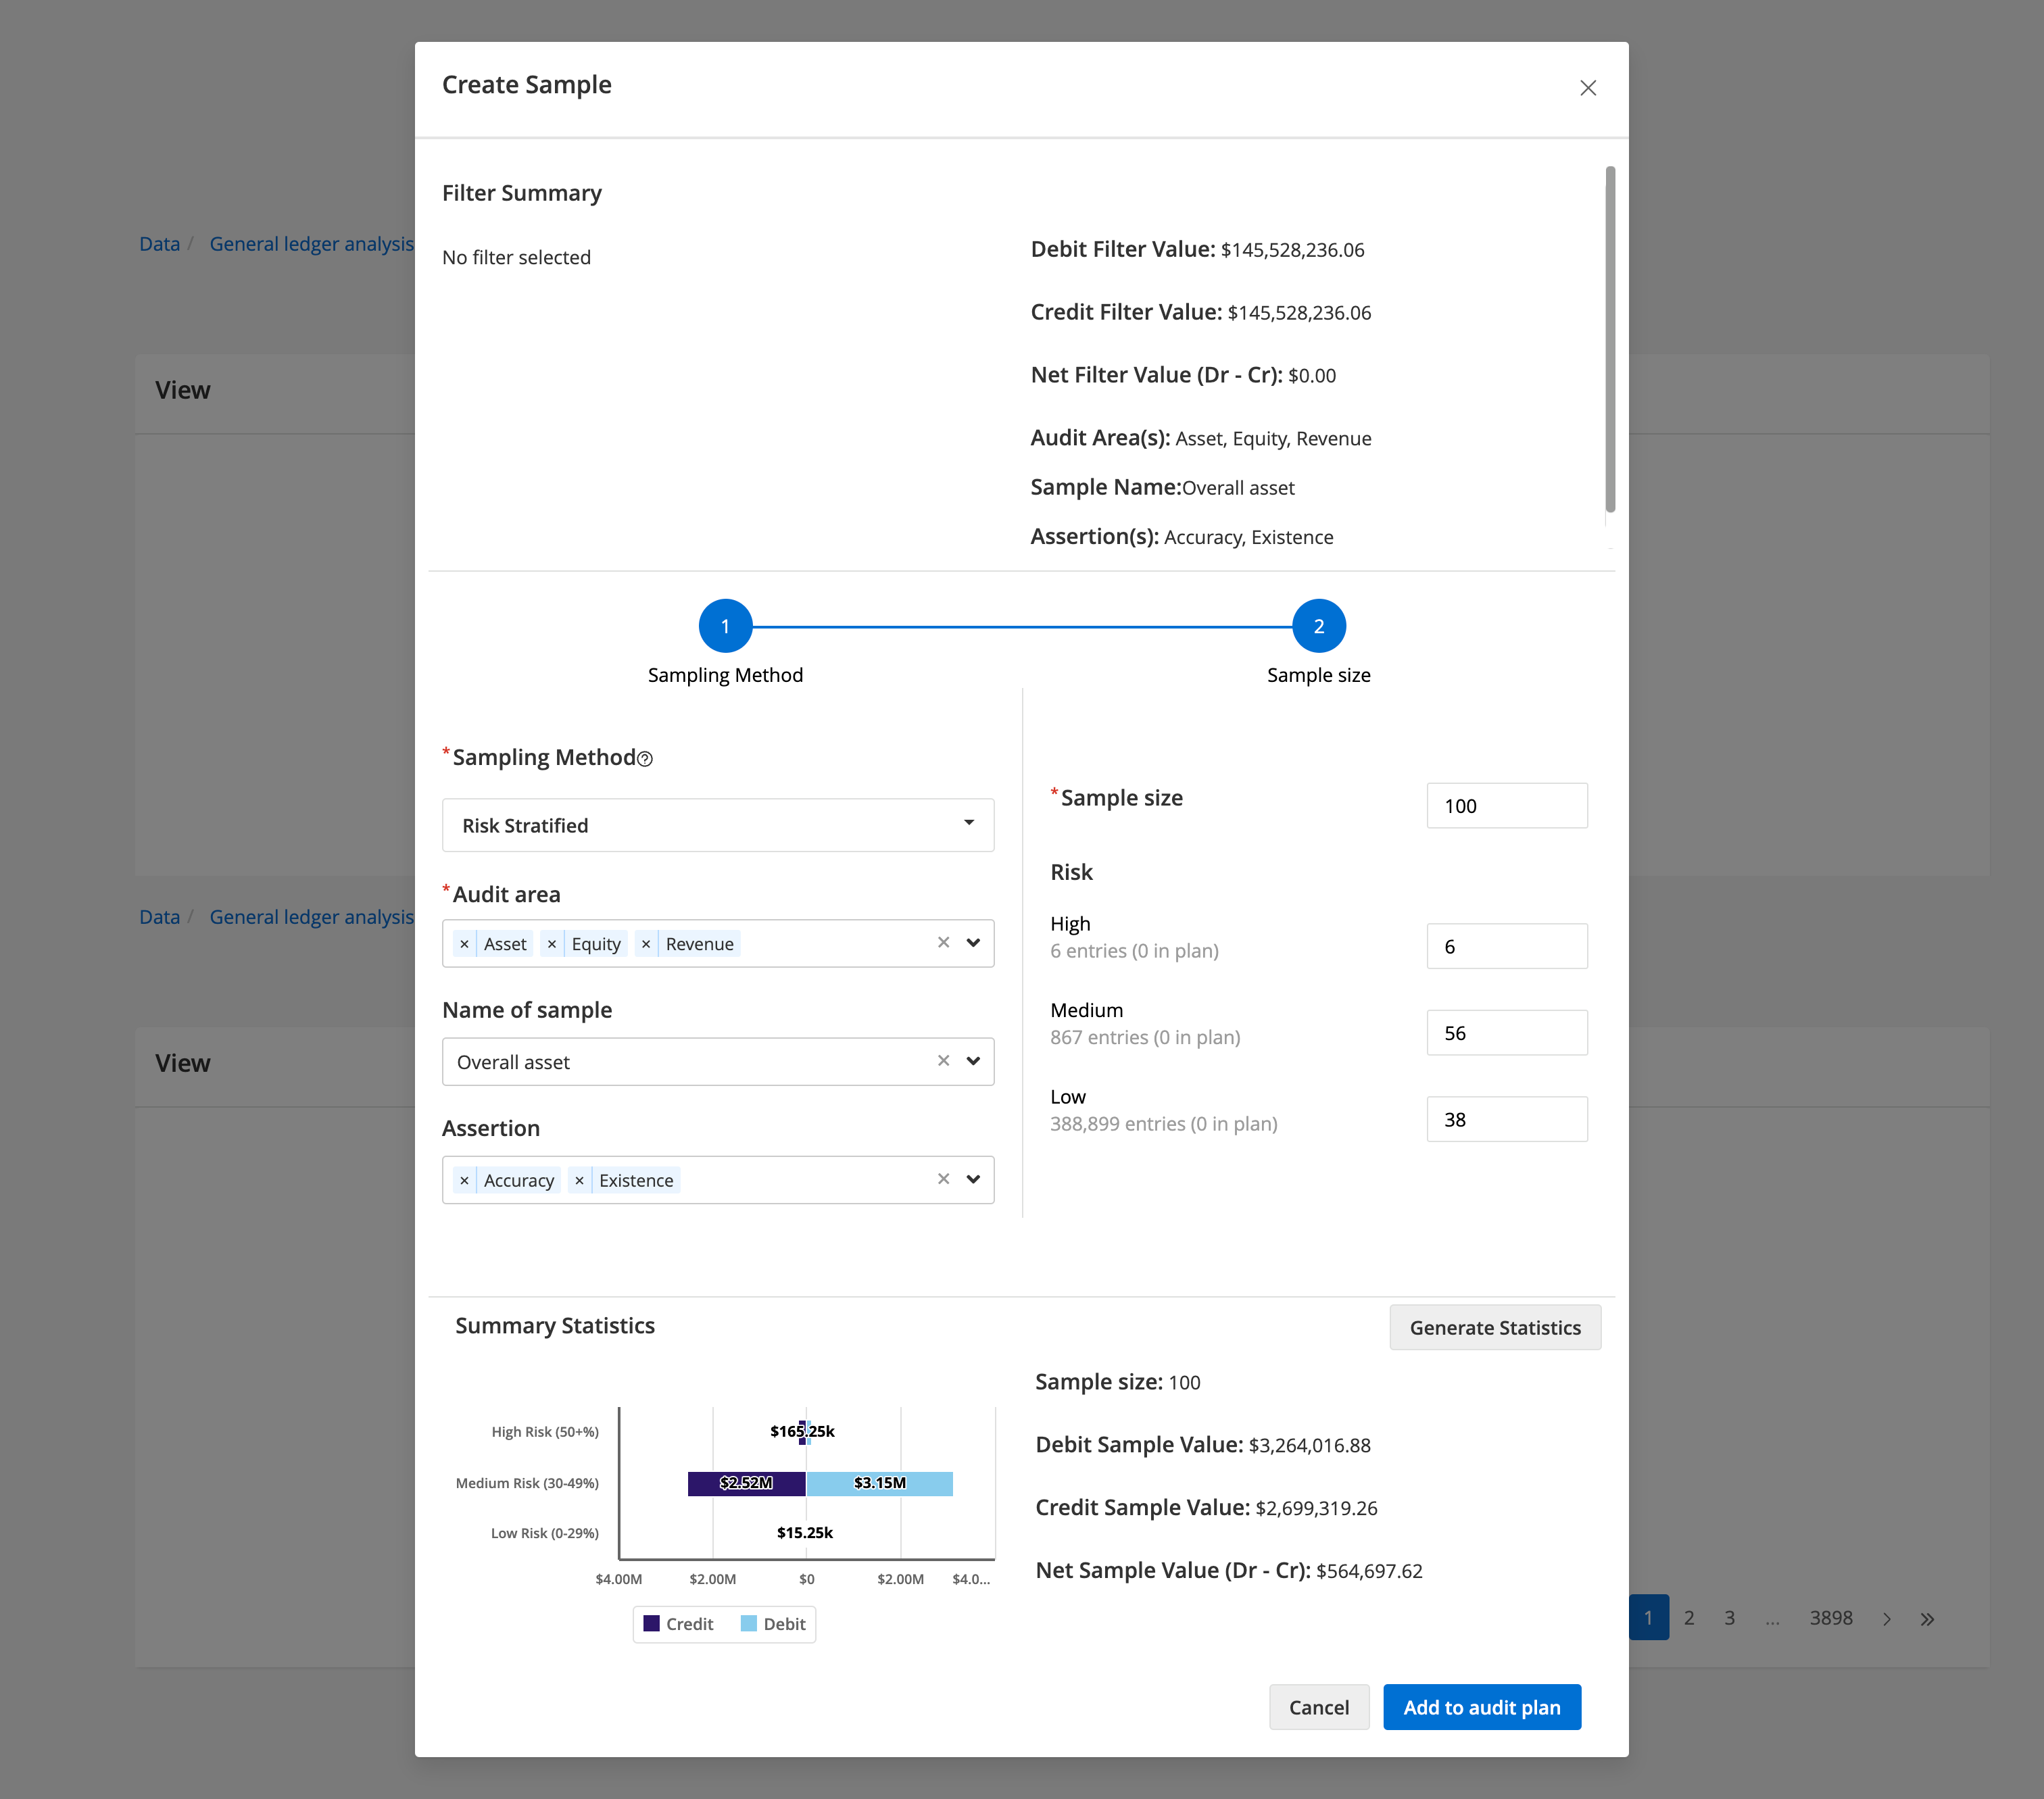Screen dimensions: 2044x1799
Task: Click the Generate Statistics button
Action: tap(1494, 1327)
